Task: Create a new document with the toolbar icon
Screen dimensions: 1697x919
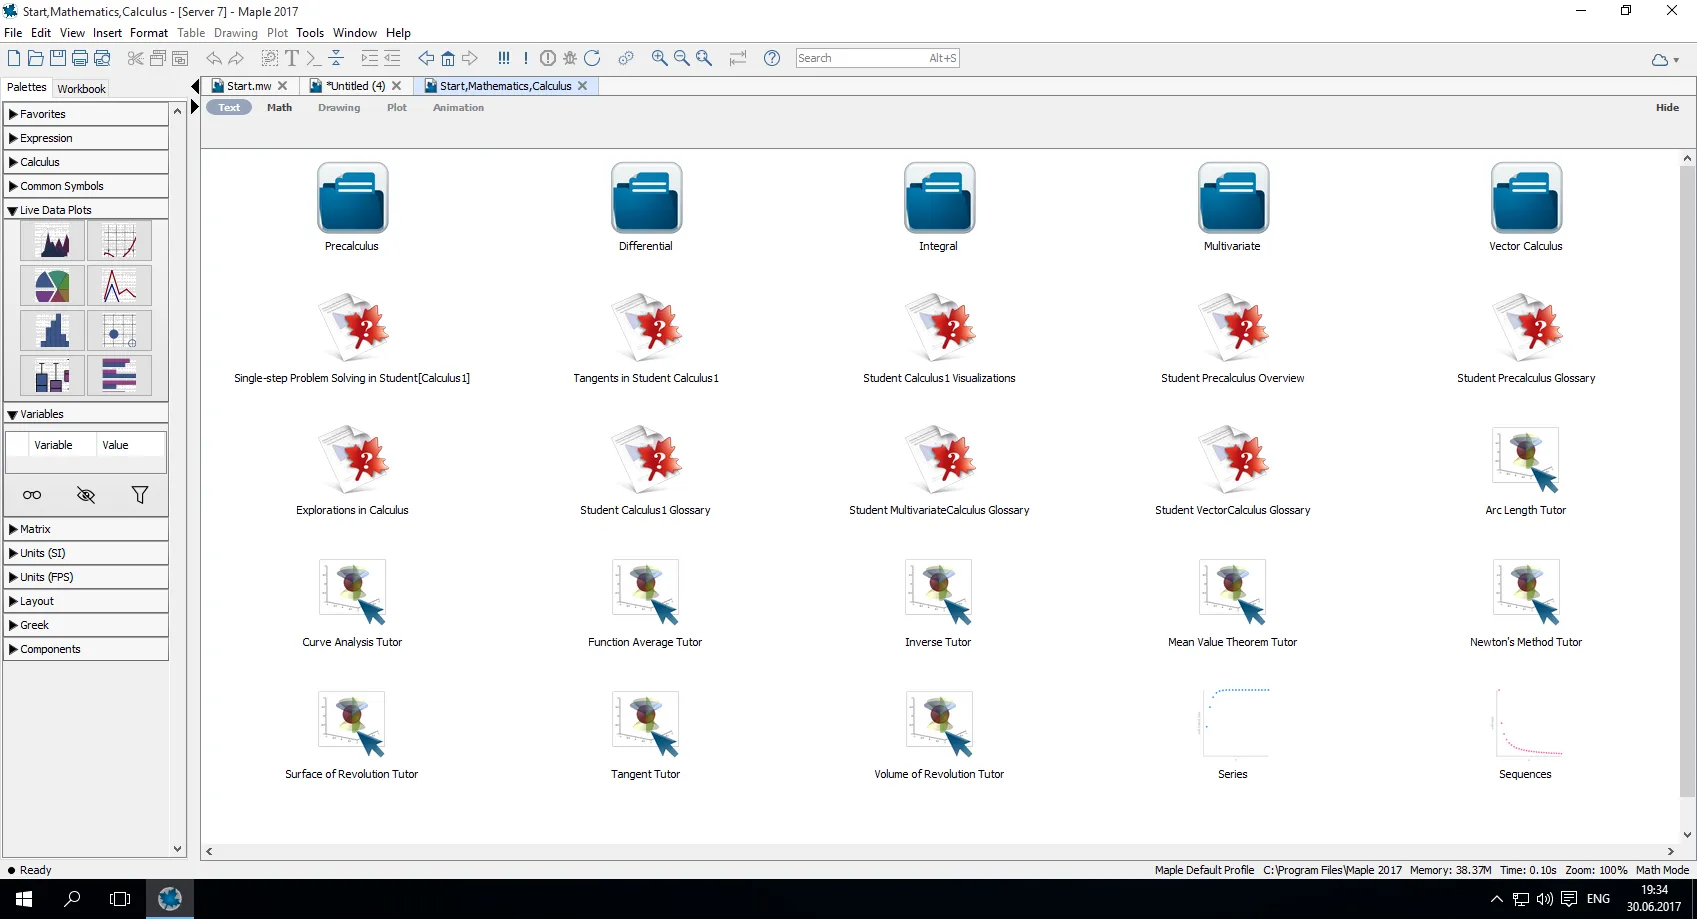Action: pos(14,58)
